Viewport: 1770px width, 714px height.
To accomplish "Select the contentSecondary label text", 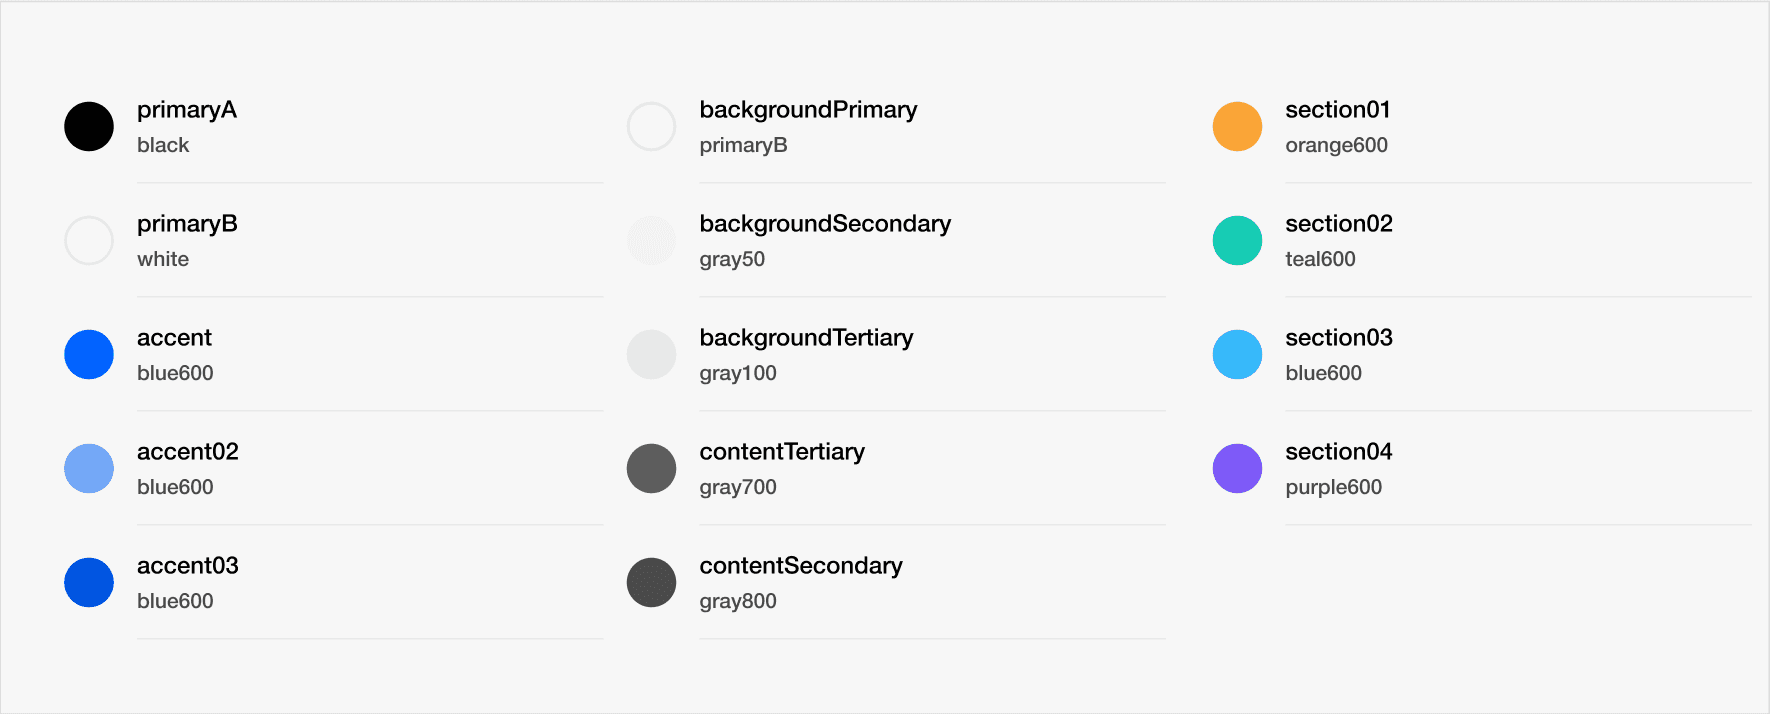I will [801, 566].
